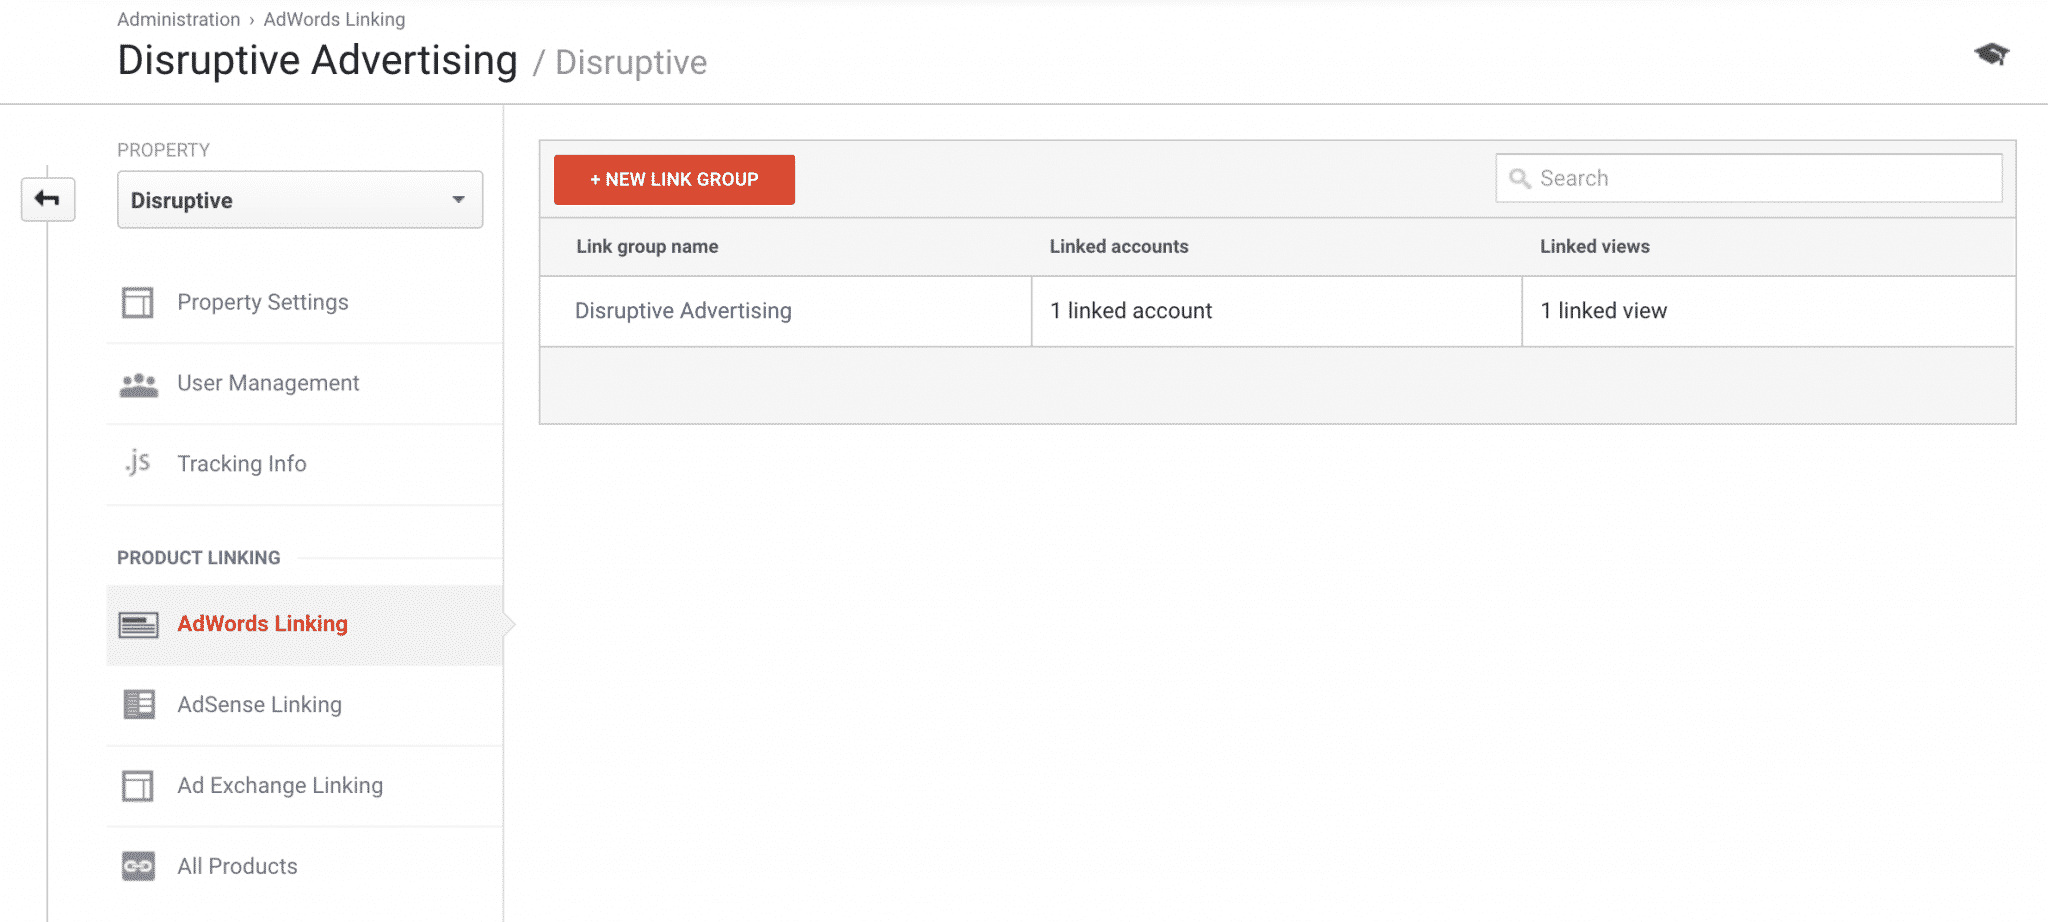
Task: Focus the Search input field
Action: (1749, 178)
